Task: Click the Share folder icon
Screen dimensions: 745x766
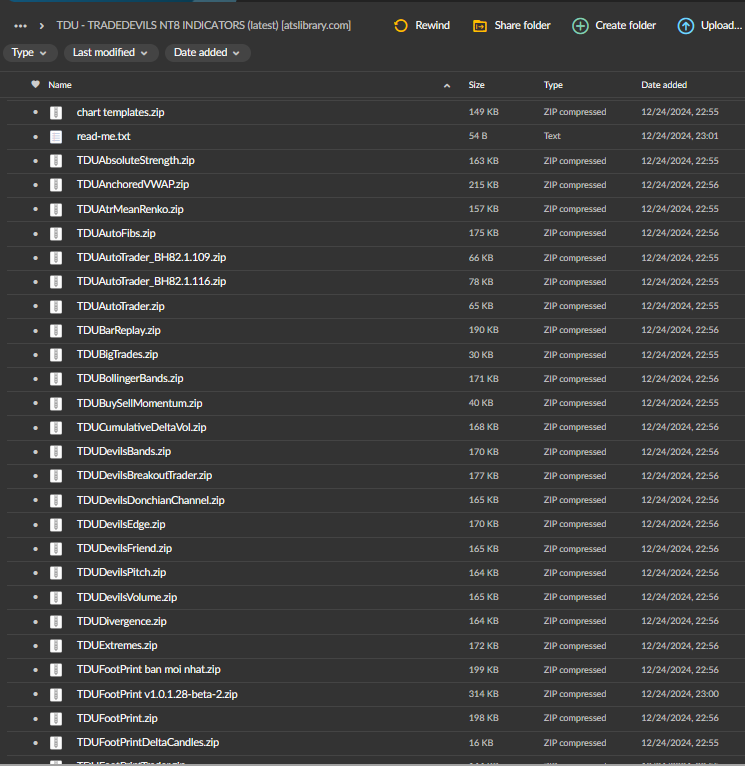Action: coord(480,25)
